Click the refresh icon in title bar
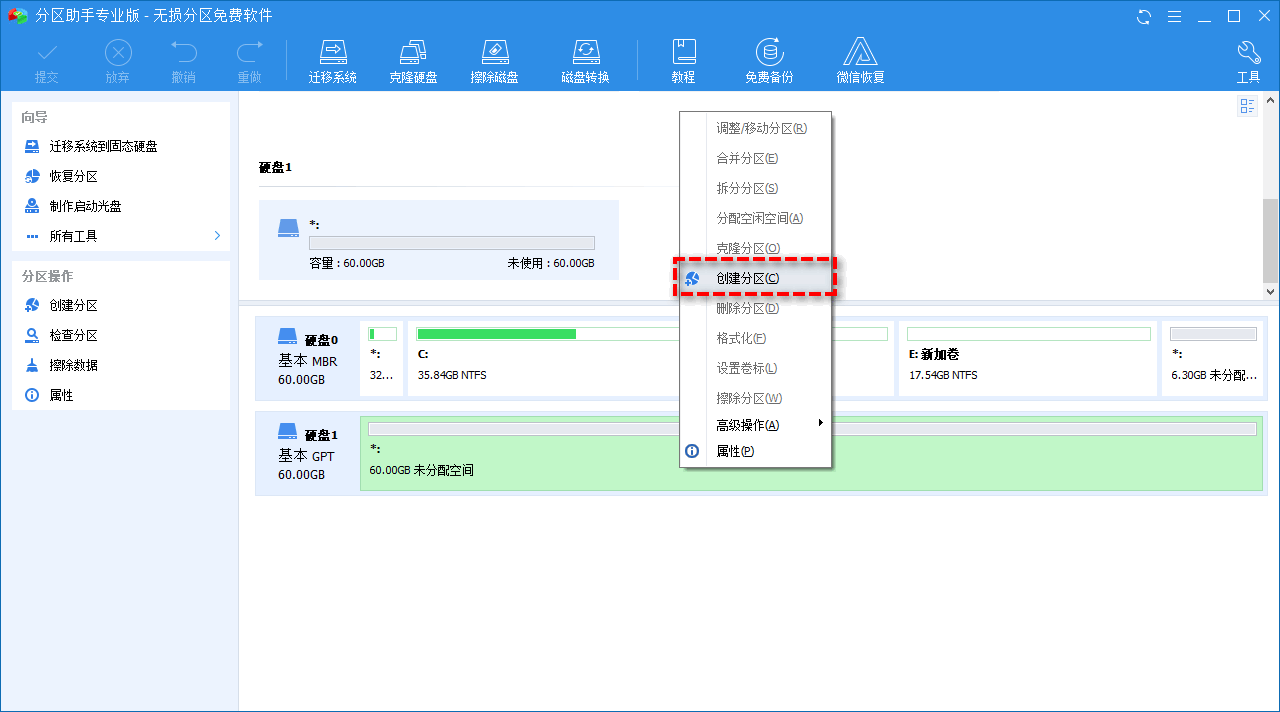The image size is (1280, 712). click(1144, 16)
